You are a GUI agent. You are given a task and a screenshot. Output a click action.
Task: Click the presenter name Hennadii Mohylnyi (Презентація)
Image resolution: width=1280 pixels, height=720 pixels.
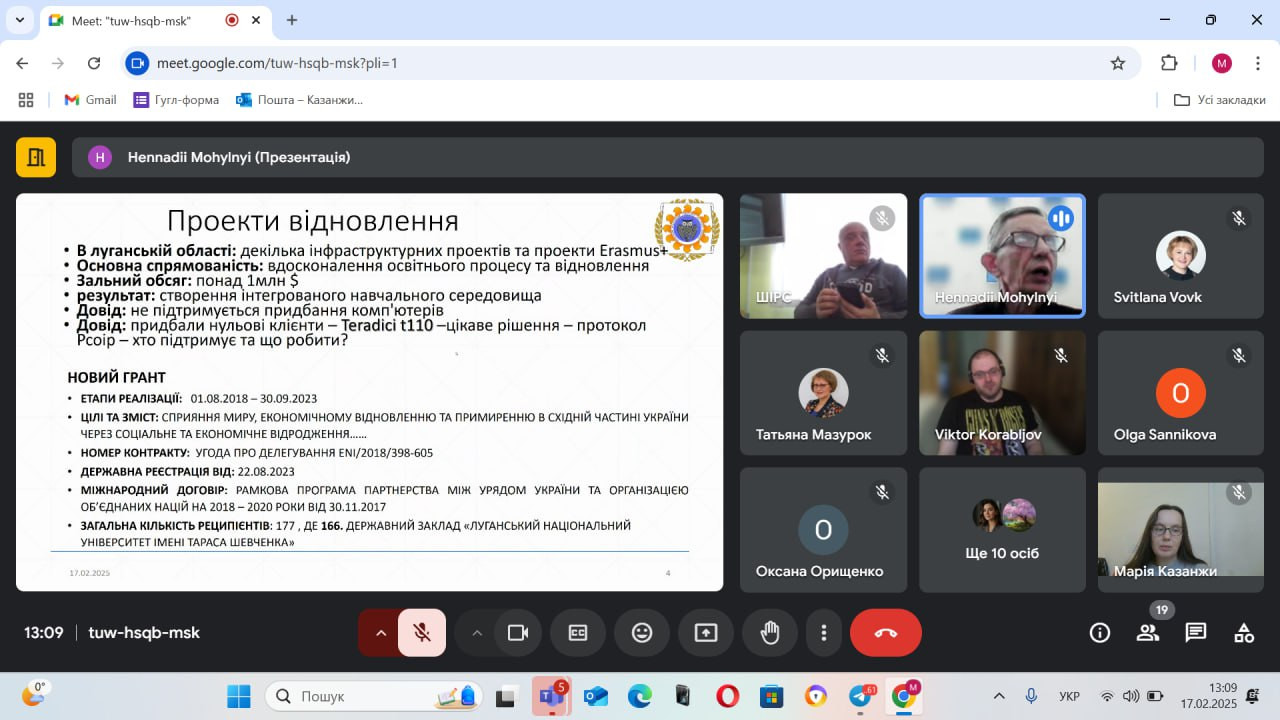[239, 157]
